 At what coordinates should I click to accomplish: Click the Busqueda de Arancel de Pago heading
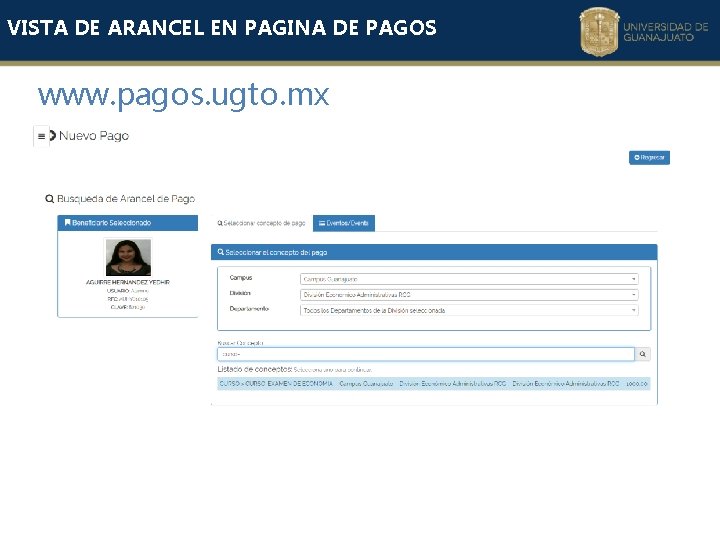(120, 199)
